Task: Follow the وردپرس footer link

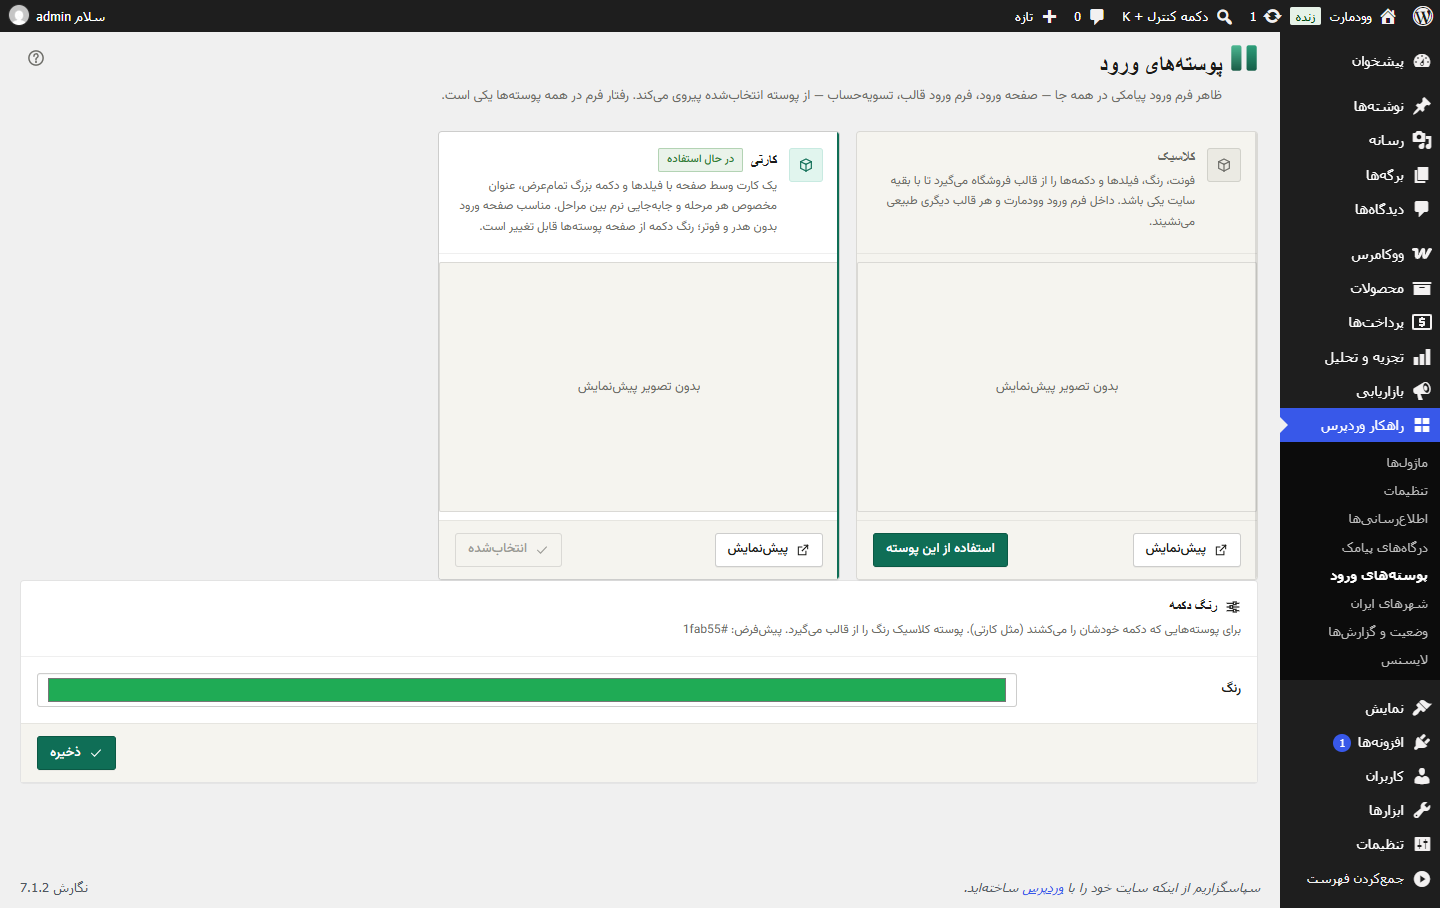Action: pos(1043,888)
